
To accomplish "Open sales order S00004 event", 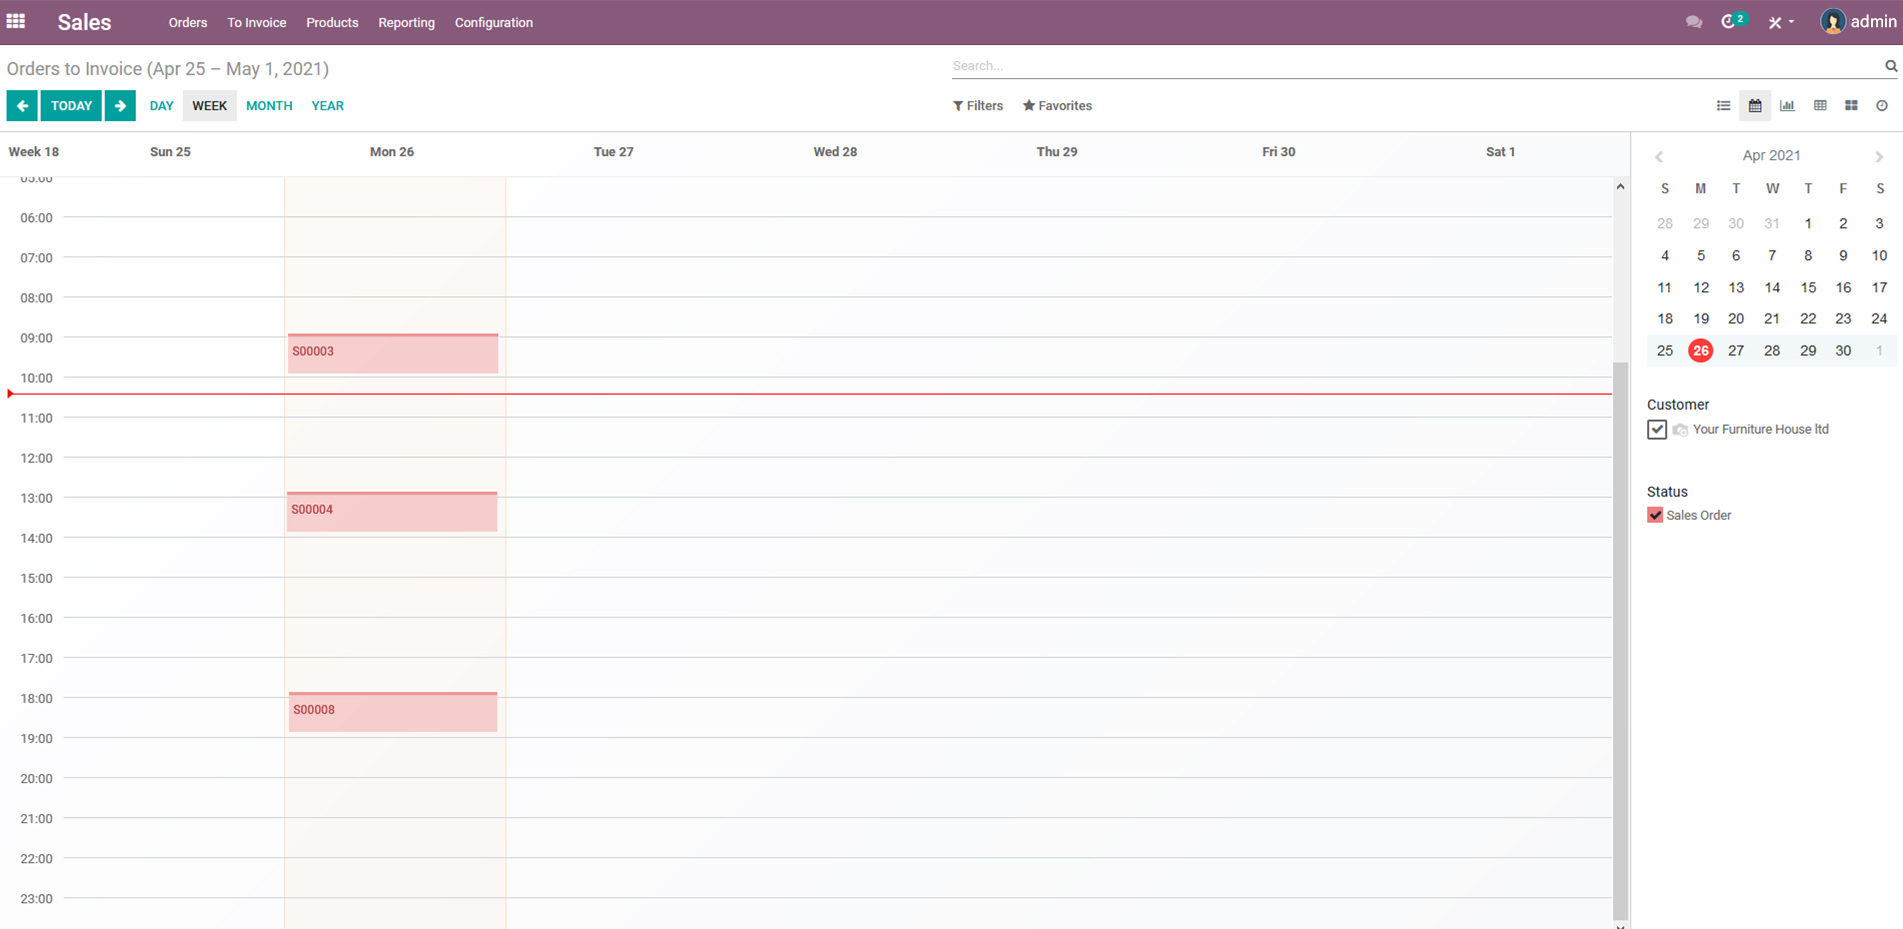I will [x=392, y=511].
